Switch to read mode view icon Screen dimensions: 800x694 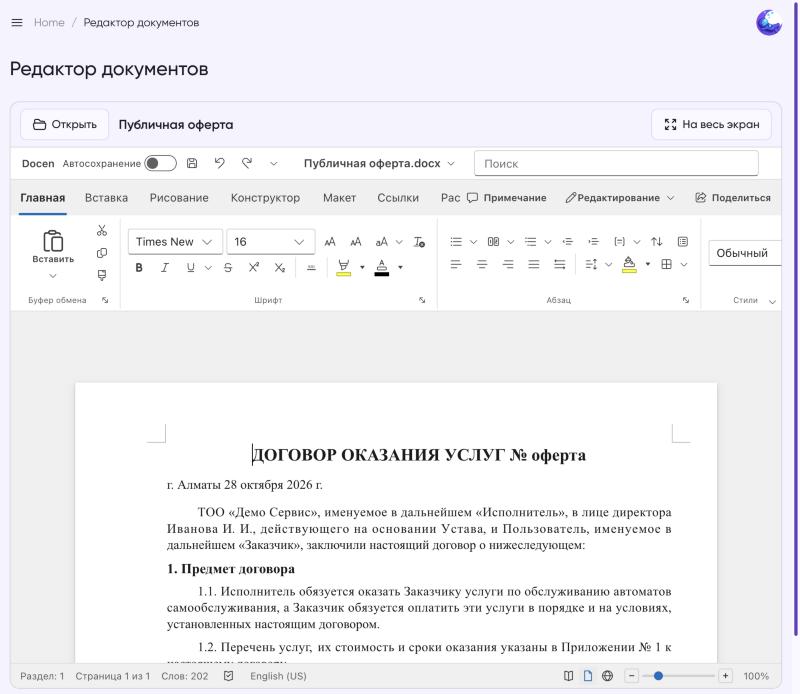point(568,676)
